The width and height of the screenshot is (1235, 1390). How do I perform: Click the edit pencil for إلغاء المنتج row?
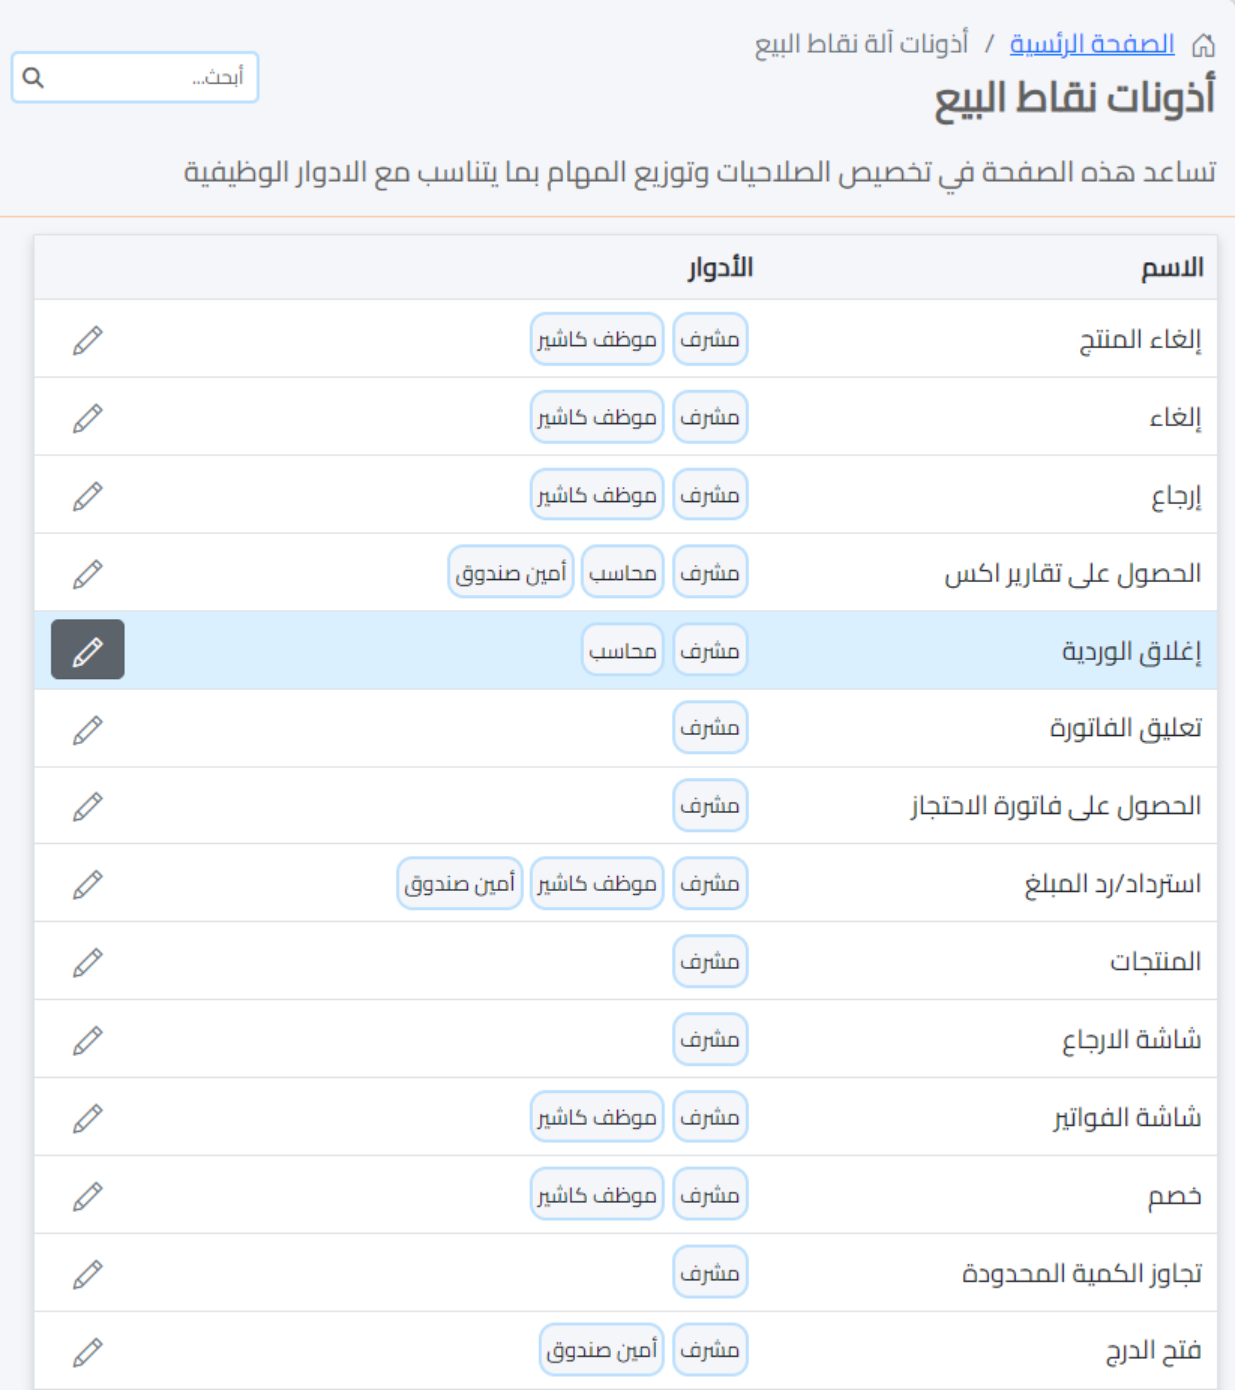(88, 340)
